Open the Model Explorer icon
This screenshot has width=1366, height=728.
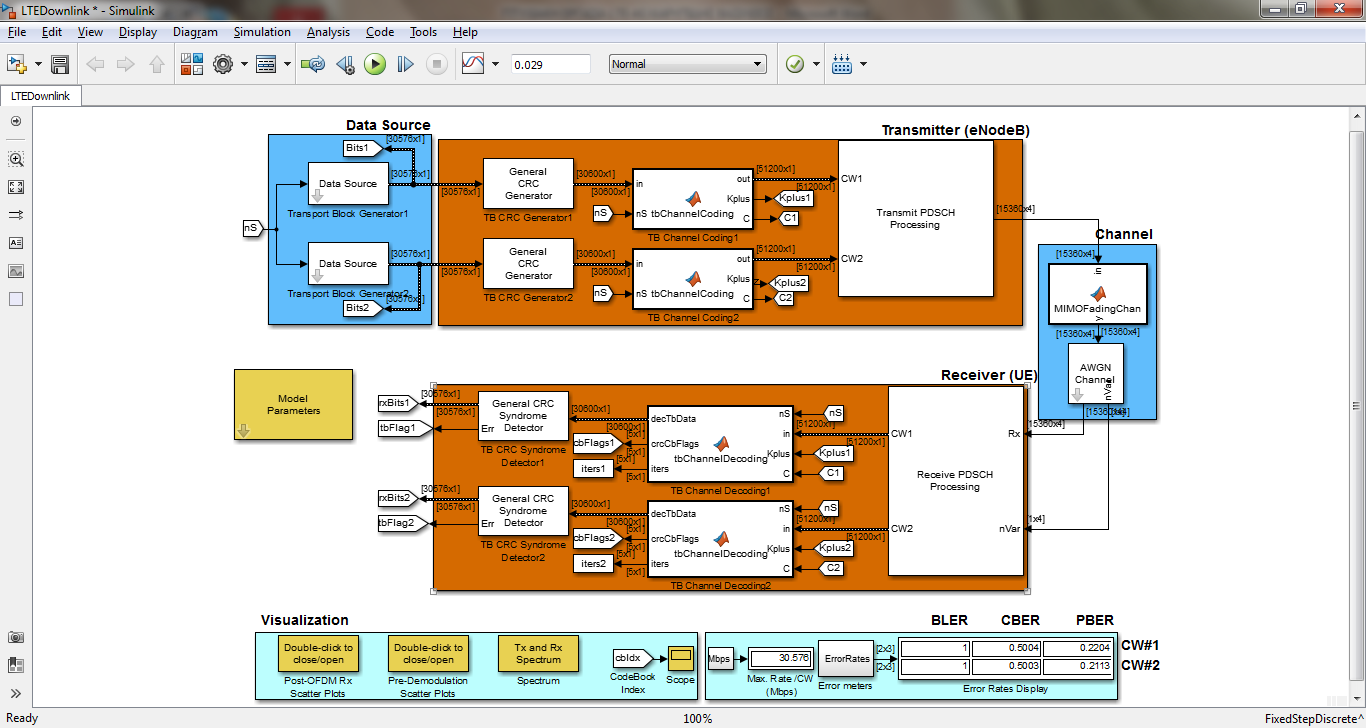click(x=266, y=64)
